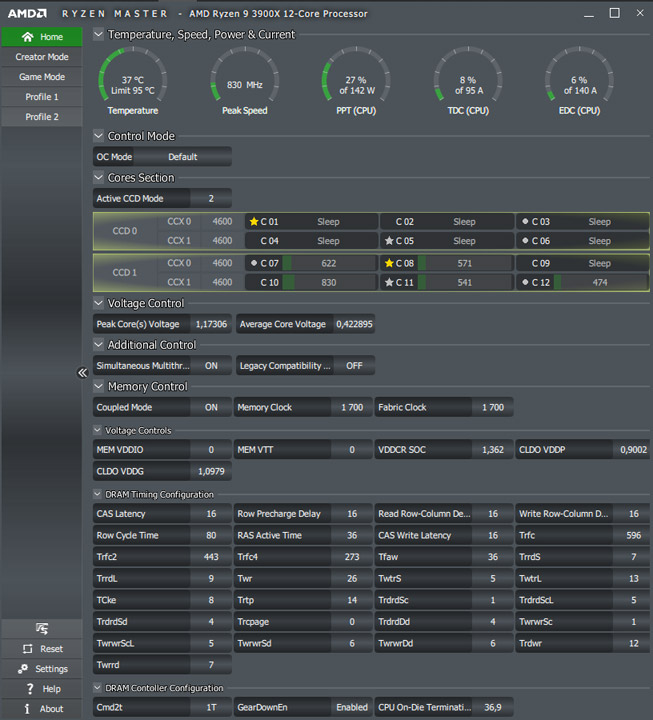This screenshot has width=653, height=720.
Task: Click the CAS Latency value 16
Action: coord(211,514)
